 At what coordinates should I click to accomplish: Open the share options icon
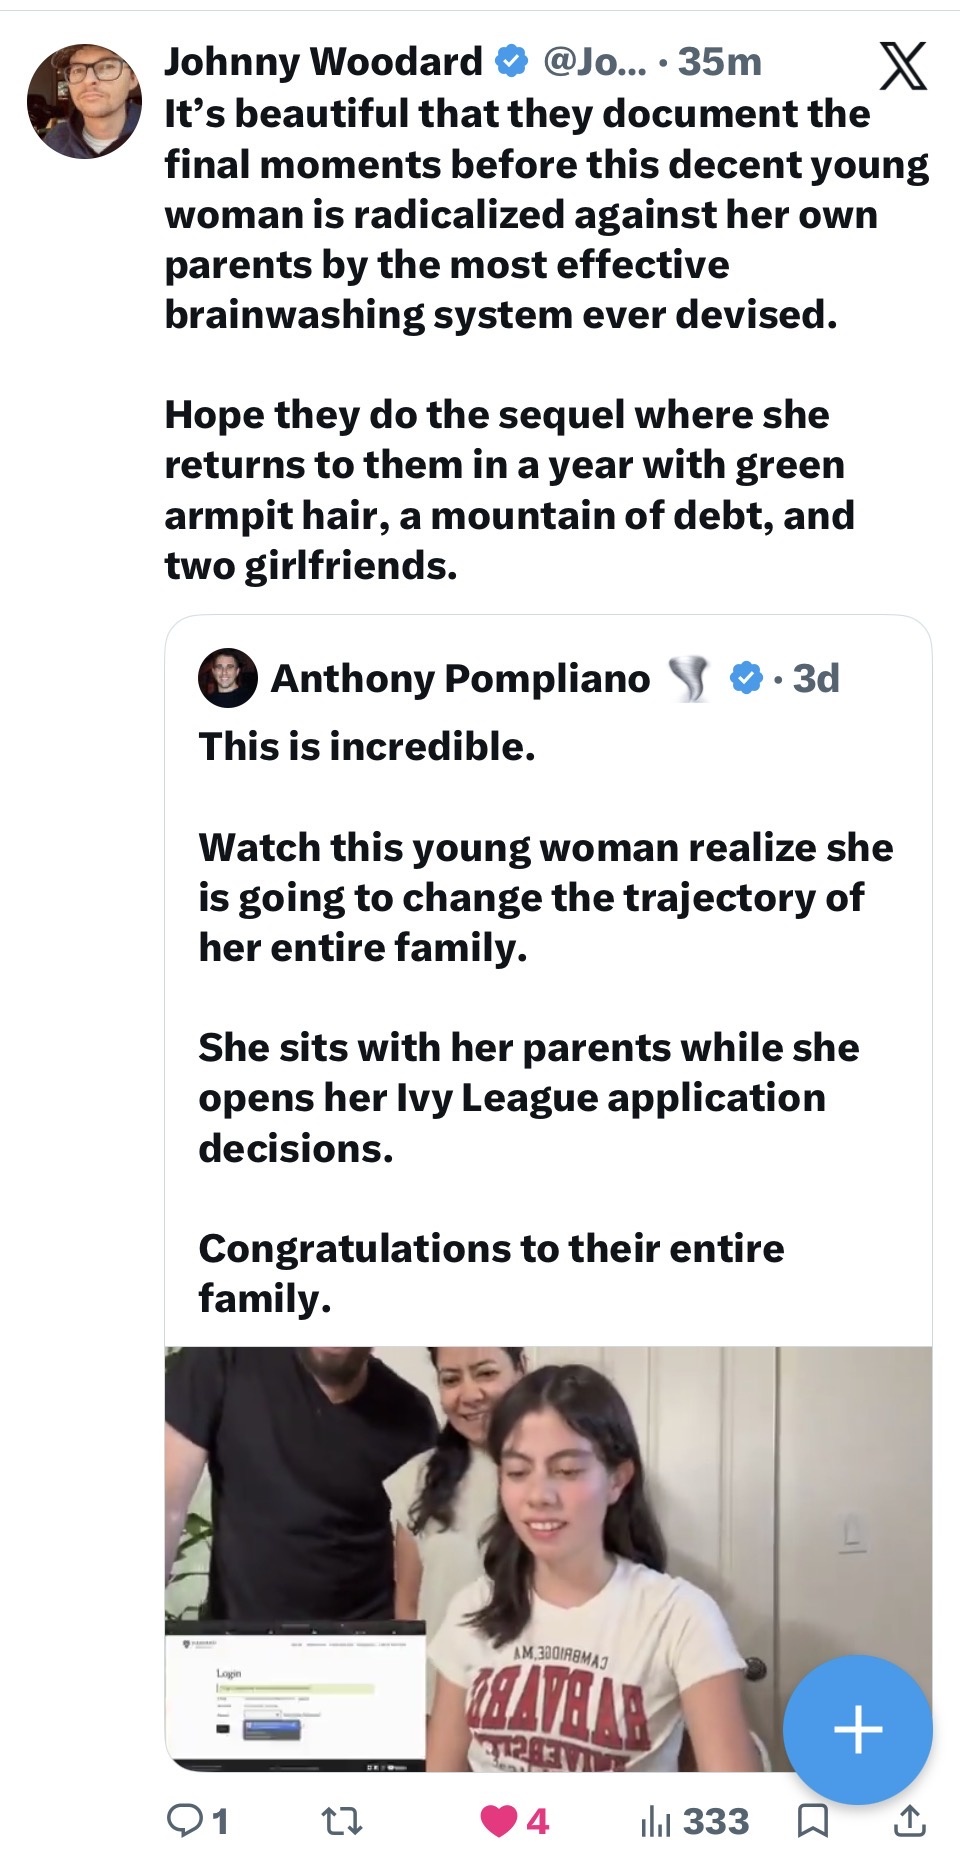tap(908, 1821)
